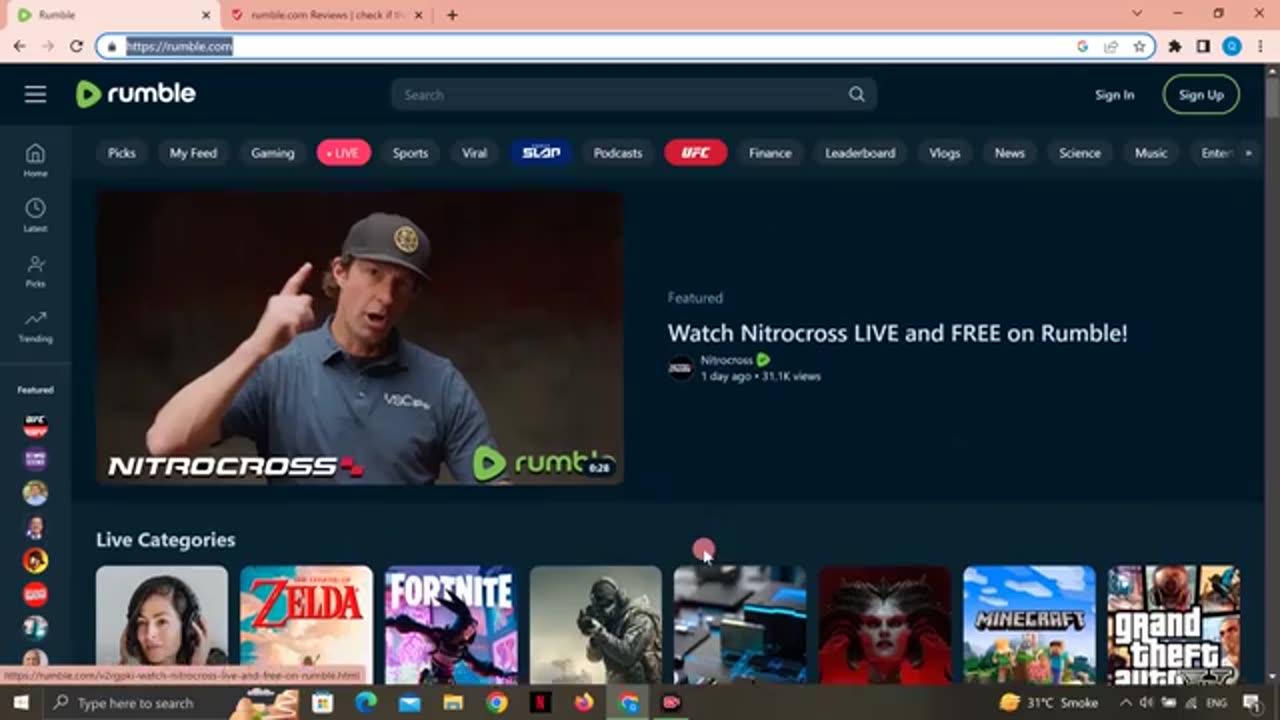Close the Rumble tab

pyautogui.click(x=207, y=15)
